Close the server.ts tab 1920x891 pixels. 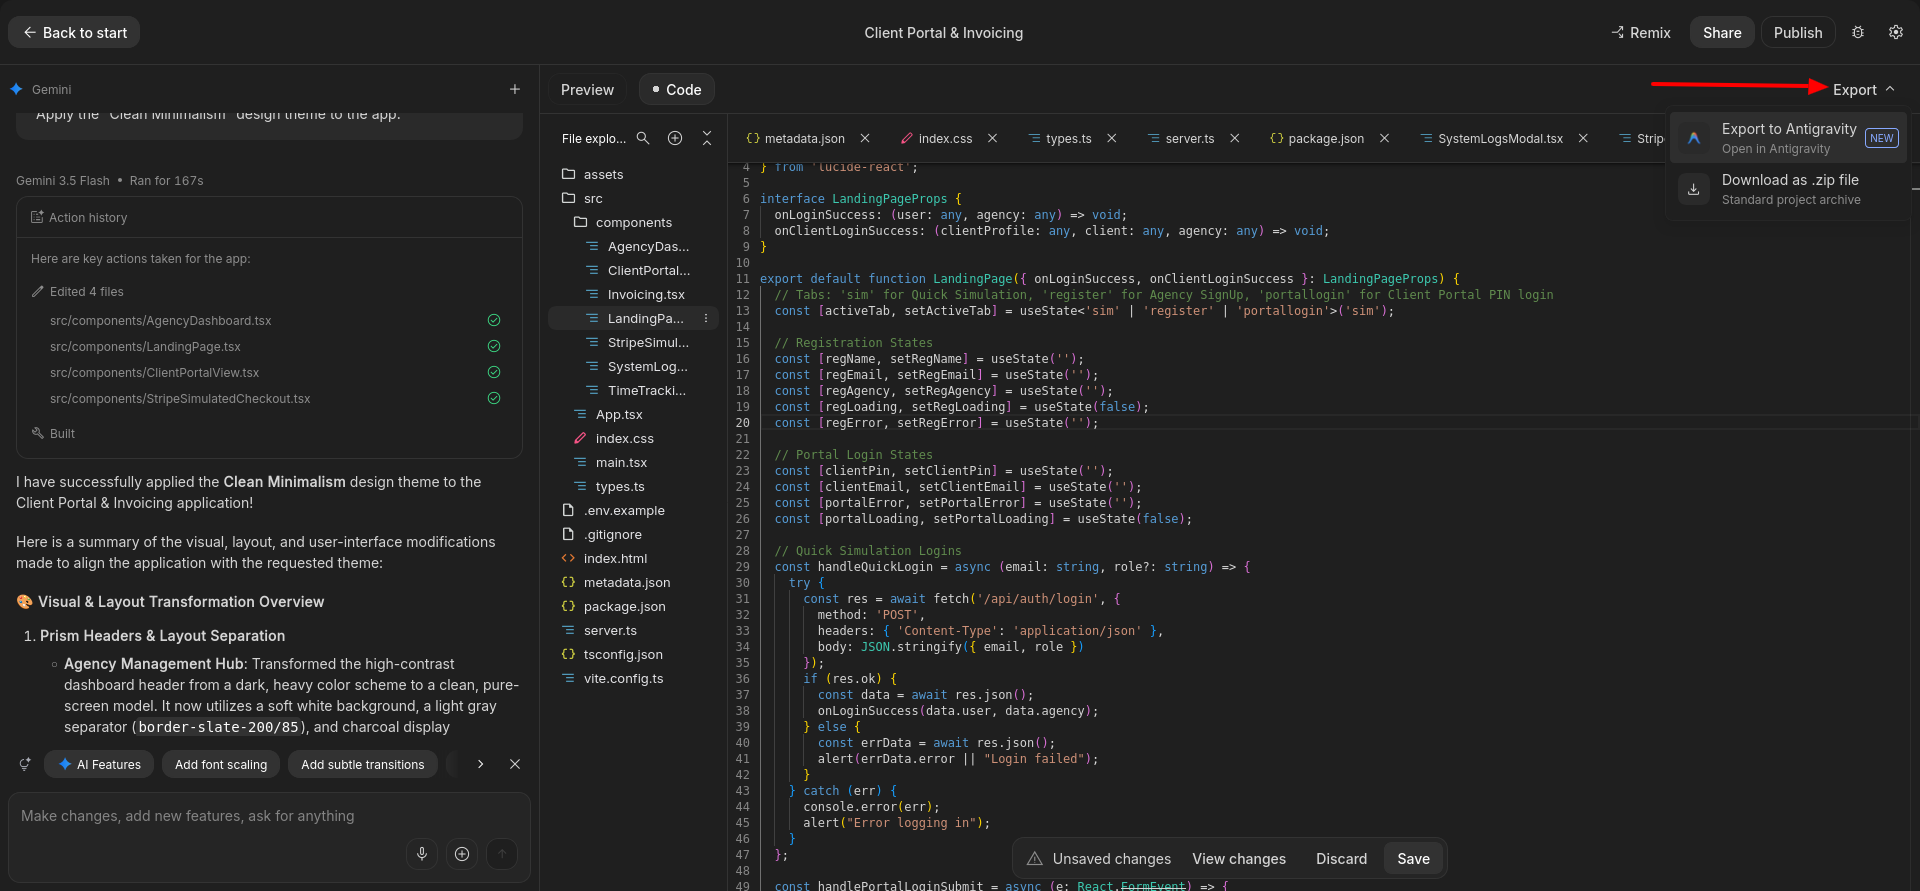pos(1235,139)
